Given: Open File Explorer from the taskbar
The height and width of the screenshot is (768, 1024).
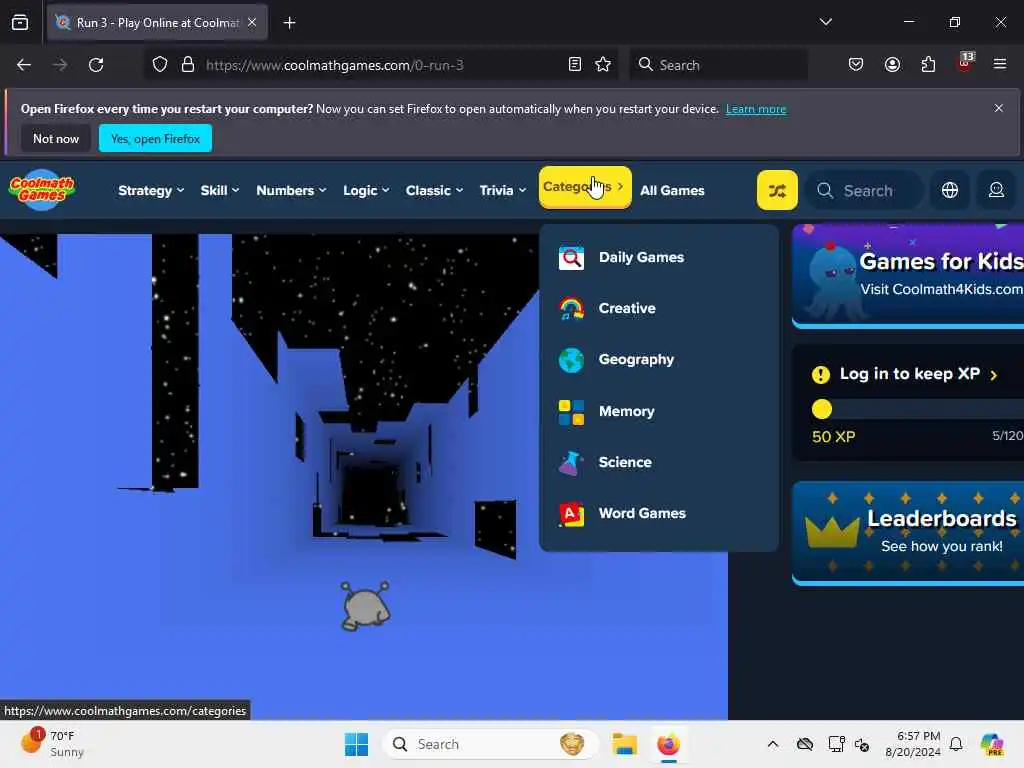Looking at the screenshot, I should click(x=624, y=744).
